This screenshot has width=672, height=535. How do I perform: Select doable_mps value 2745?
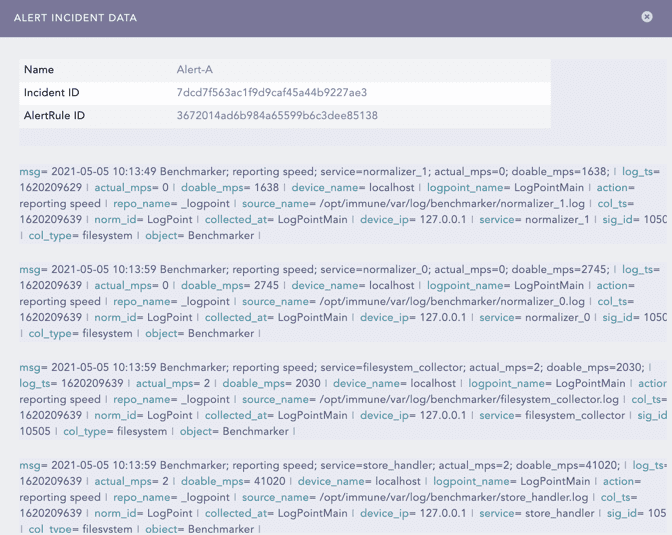[x=266, y=286]
